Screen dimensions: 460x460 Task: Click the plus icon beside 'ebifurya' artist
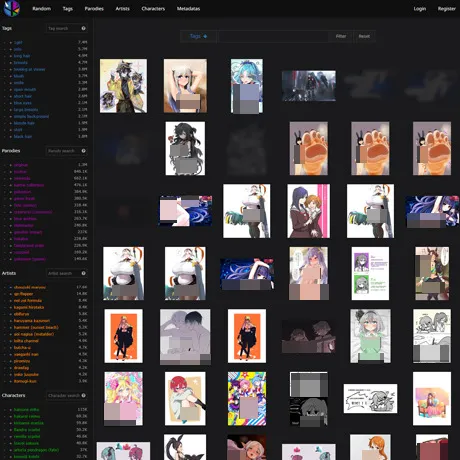(11, 314)
